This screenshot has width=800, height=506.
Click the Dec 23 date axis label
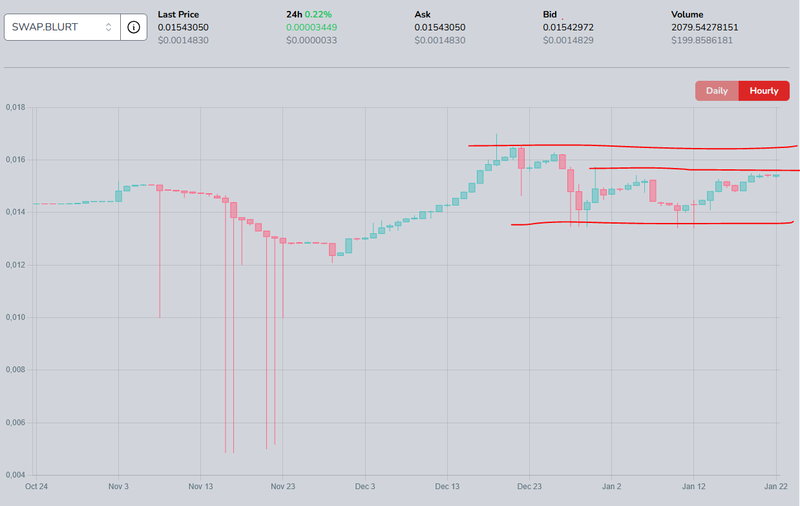pos(529,486)
